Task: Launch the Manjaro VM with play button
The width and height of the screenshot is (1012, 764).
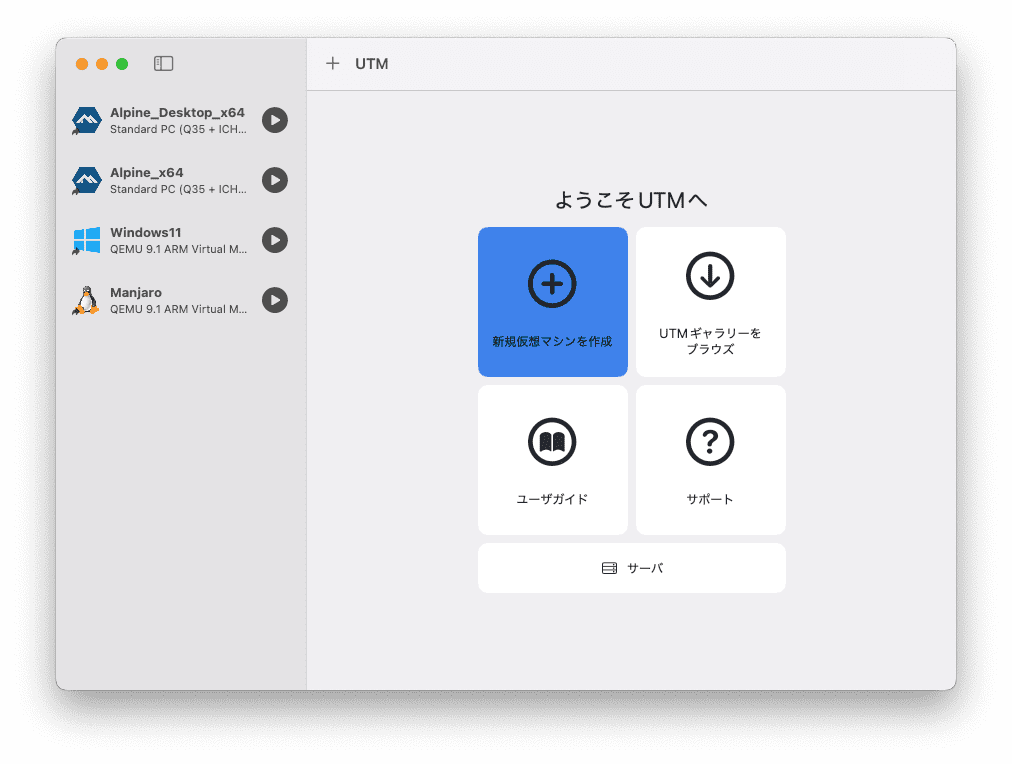Action: (275, 300)
